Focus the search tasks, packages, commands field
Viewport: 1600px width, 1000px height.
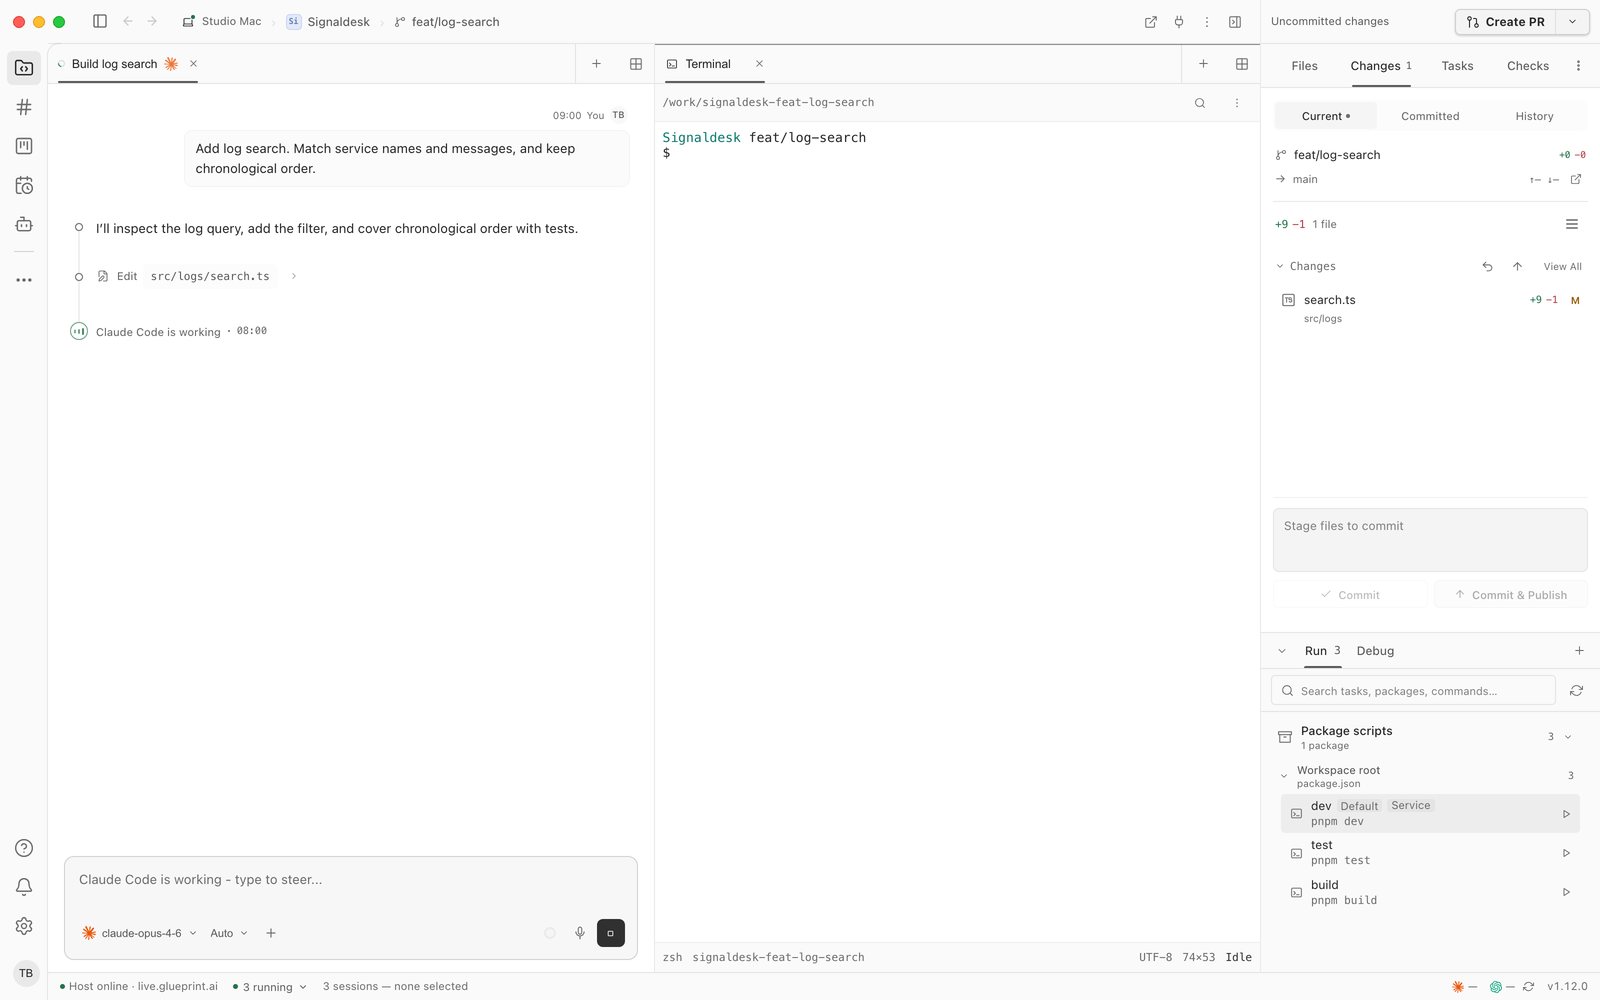tap(1413, 691)
